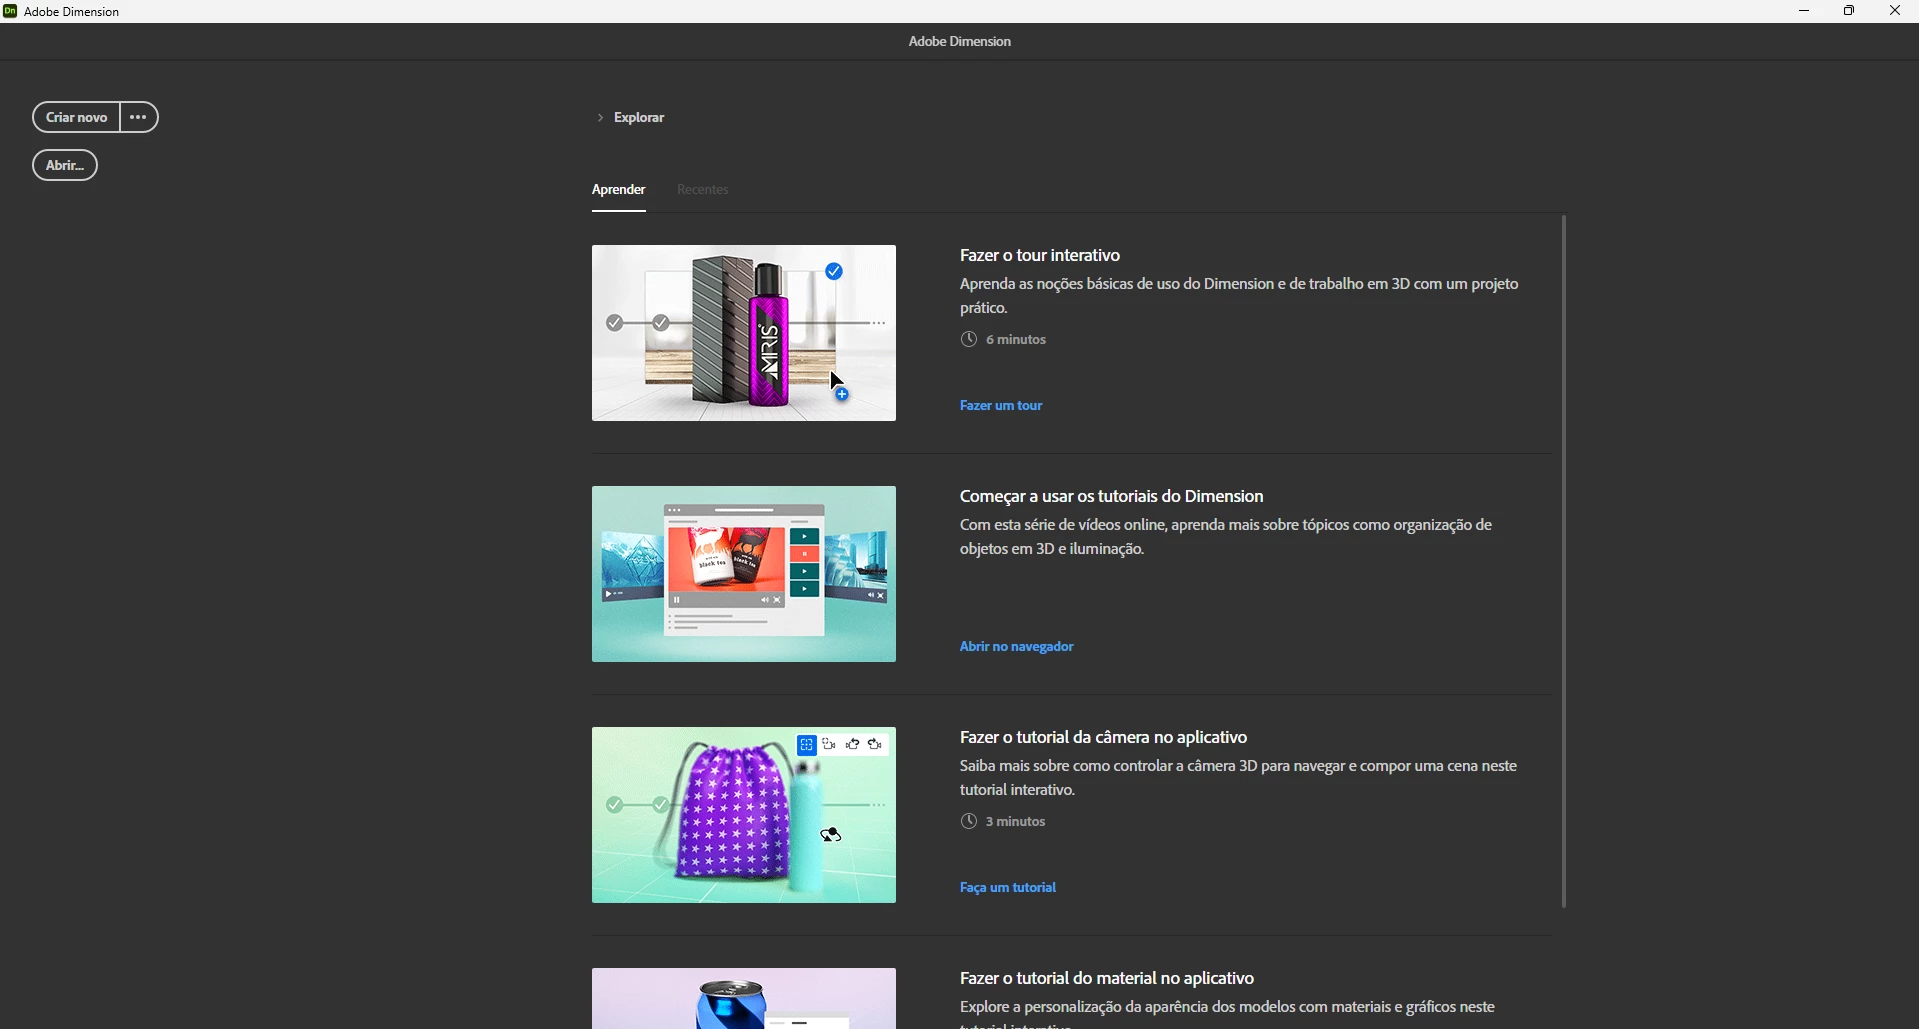Select the Aprender tab
This screenshot has height=1029, width=1919.
(x=619, y=190)
